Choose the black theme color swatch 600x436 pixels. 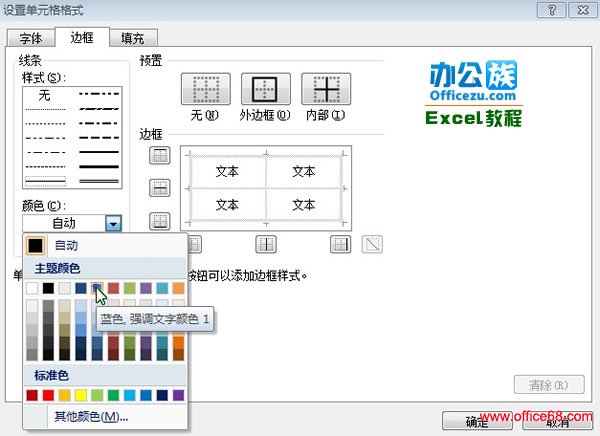tap(49, 288)
